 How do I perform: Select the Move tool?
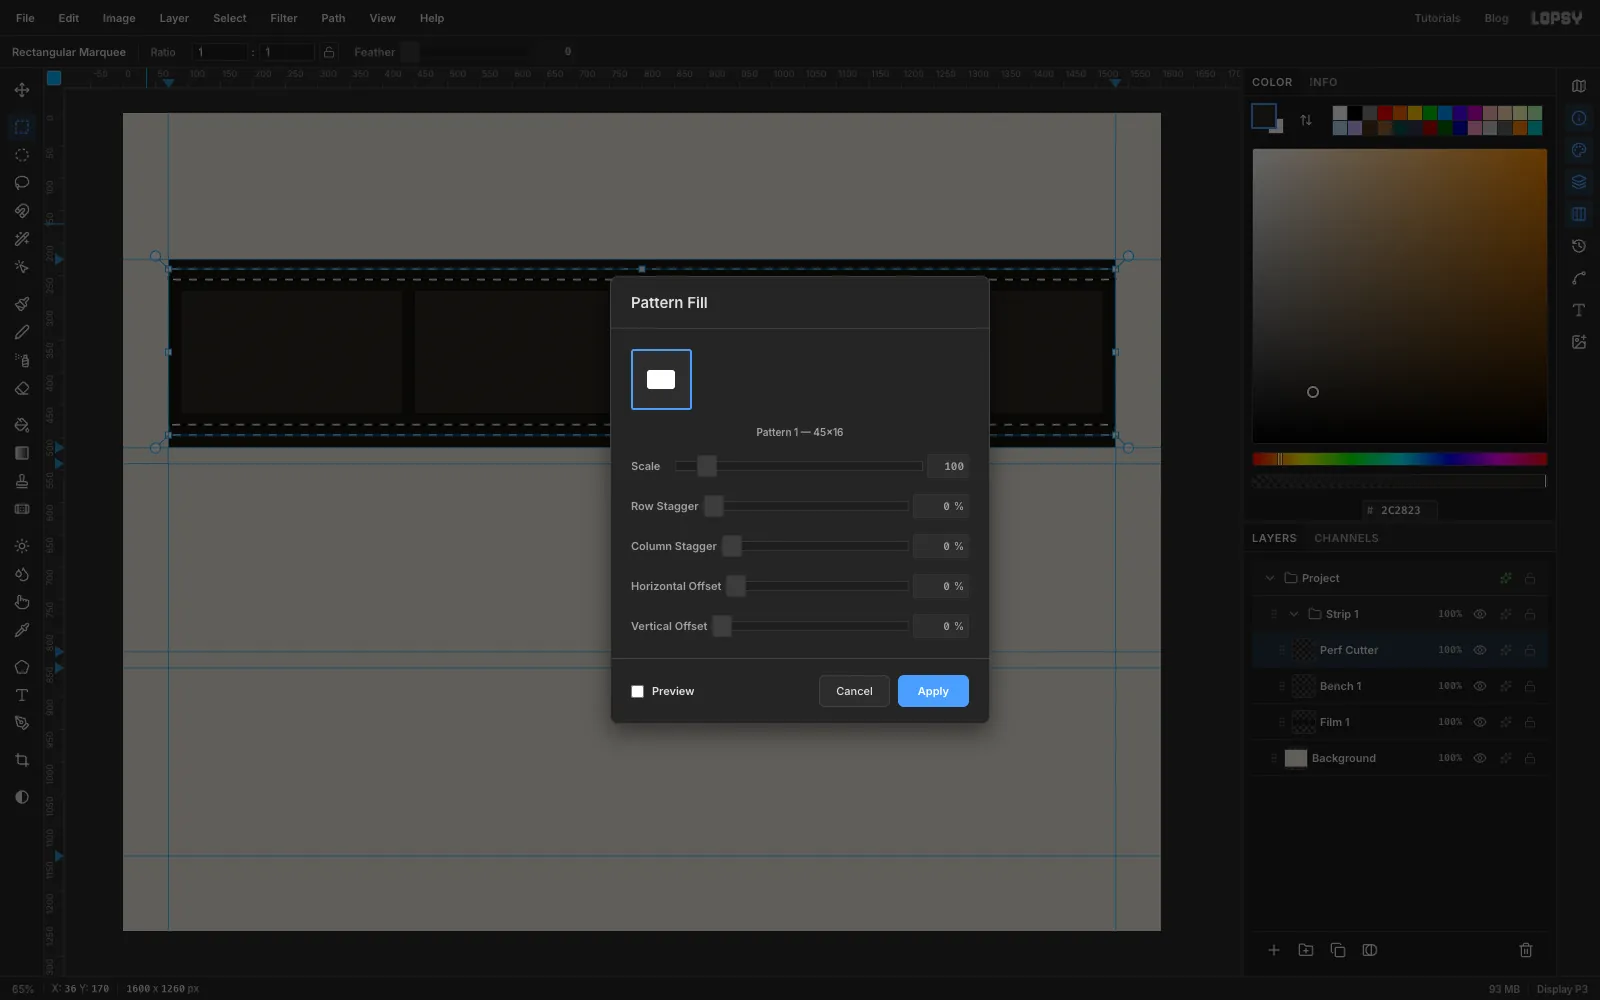tap(21, 90)
